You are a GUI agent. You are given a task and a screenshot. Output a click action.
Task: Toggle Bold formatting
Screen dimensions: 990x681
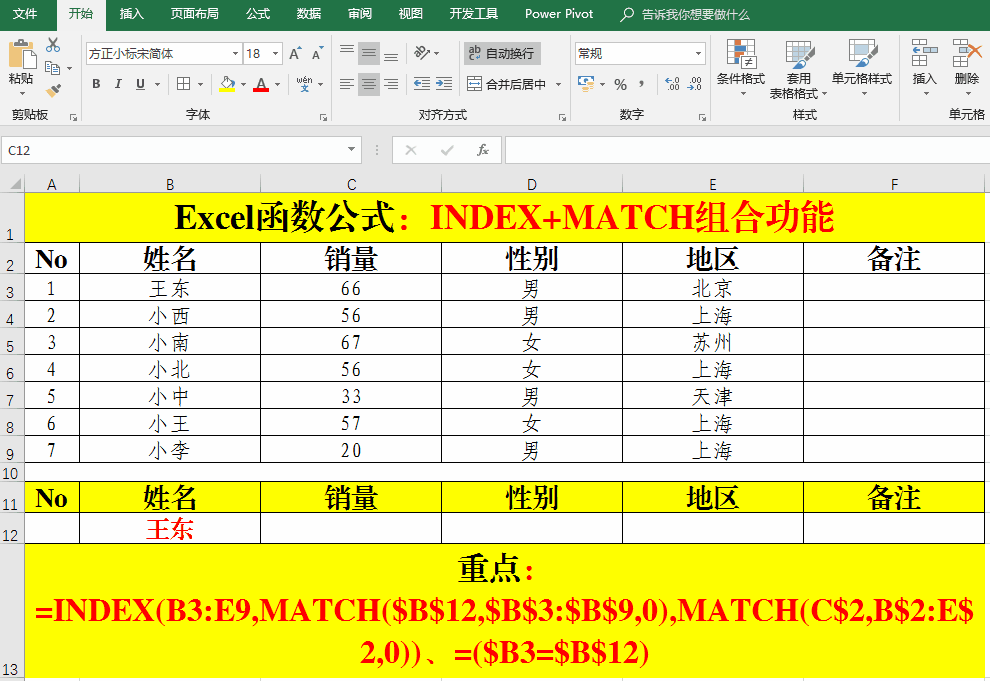96,84
